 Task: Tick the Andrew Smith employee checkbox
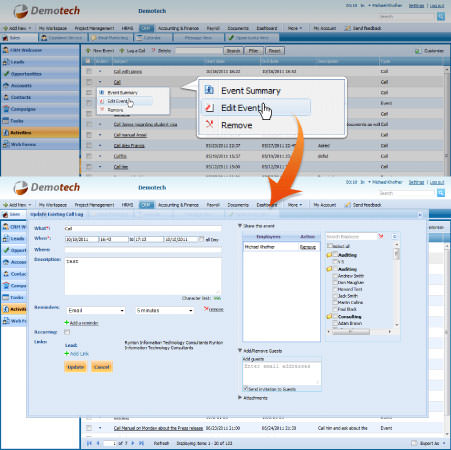pos(335,276)
